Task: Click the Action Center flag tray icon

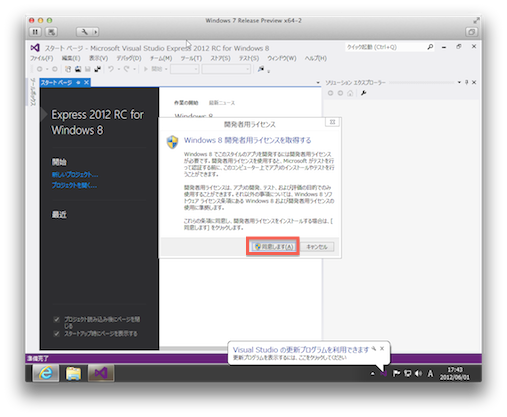Action: [396, 373]
